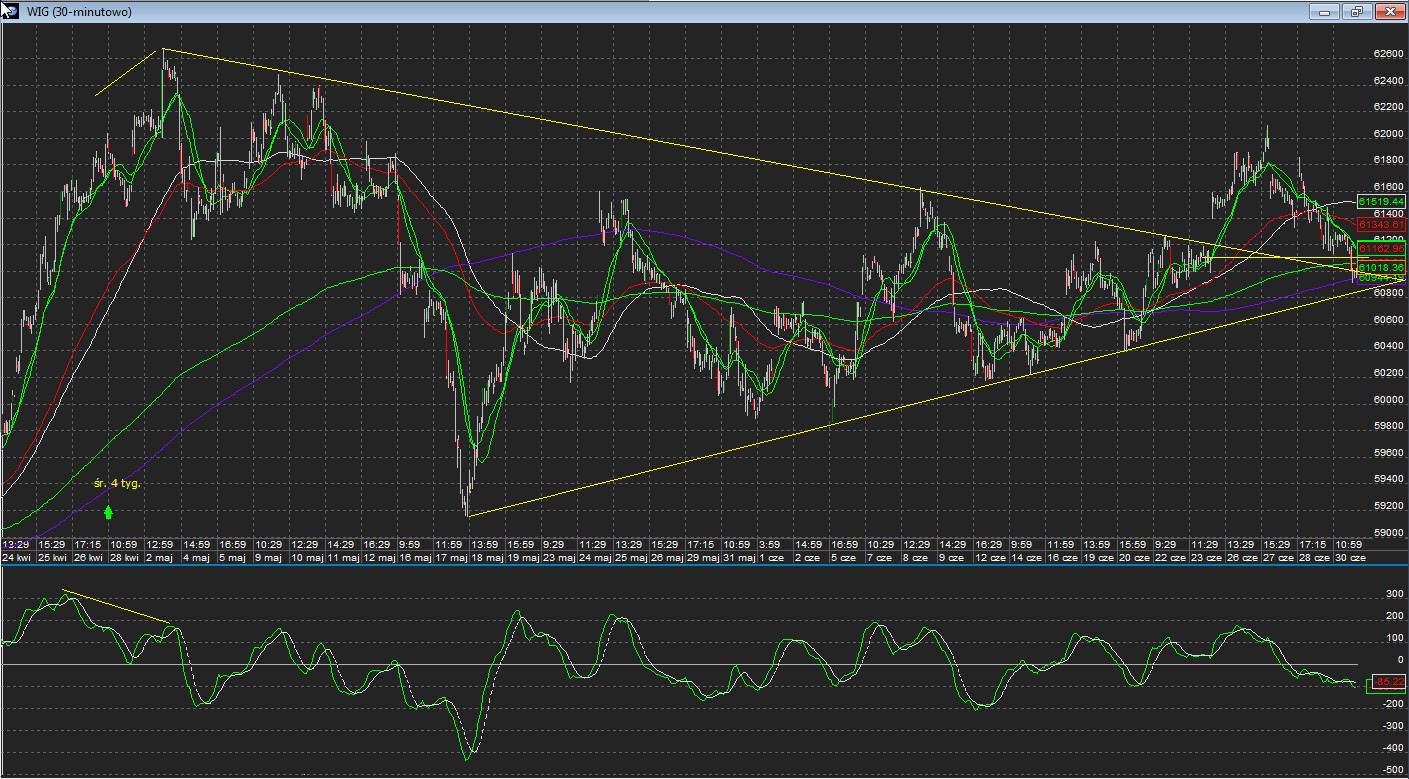Select the 'śr. 4 tyg.' text annotation
The height and width of the screenshot is (779, 1409).
117,483
